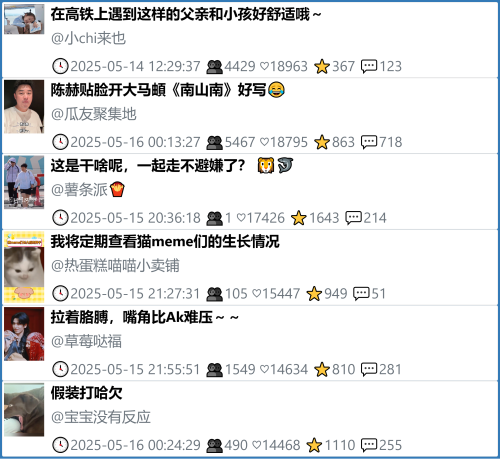Click the followers icon next to 4429
Screen dimensions: 500x459
point(214,67)
